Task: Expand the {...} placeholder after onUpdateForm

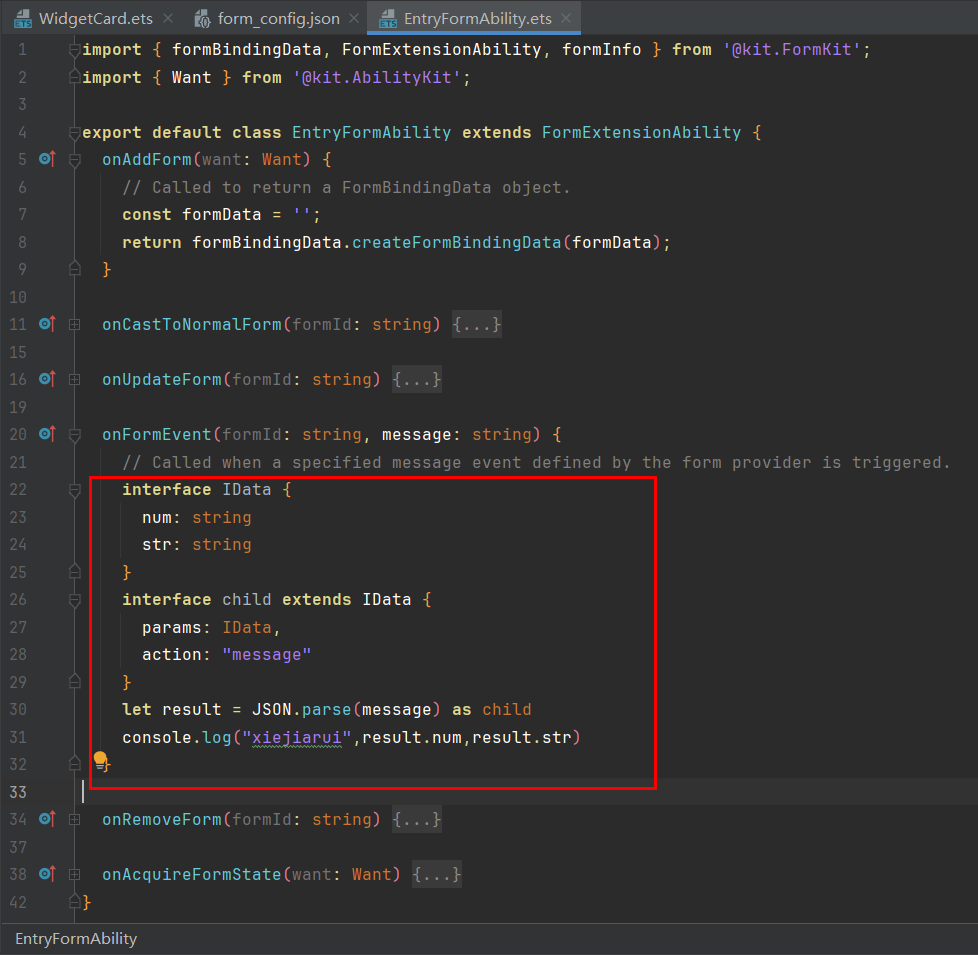Action: click(x=417, y=379)
